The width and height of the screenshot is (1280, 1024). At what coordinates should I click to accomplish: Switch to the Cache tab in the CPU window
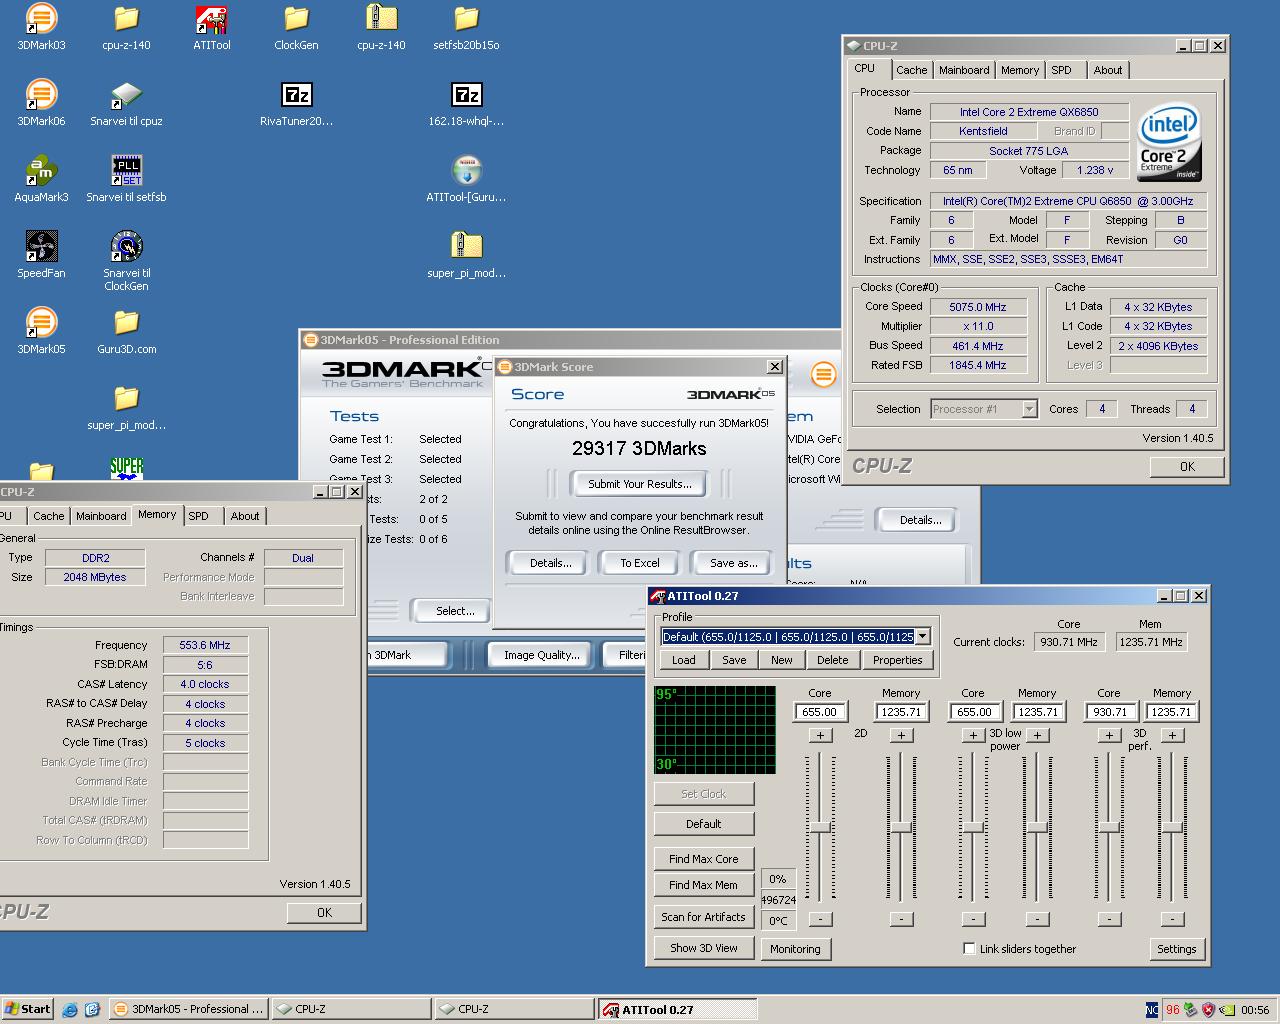point(911,70)
